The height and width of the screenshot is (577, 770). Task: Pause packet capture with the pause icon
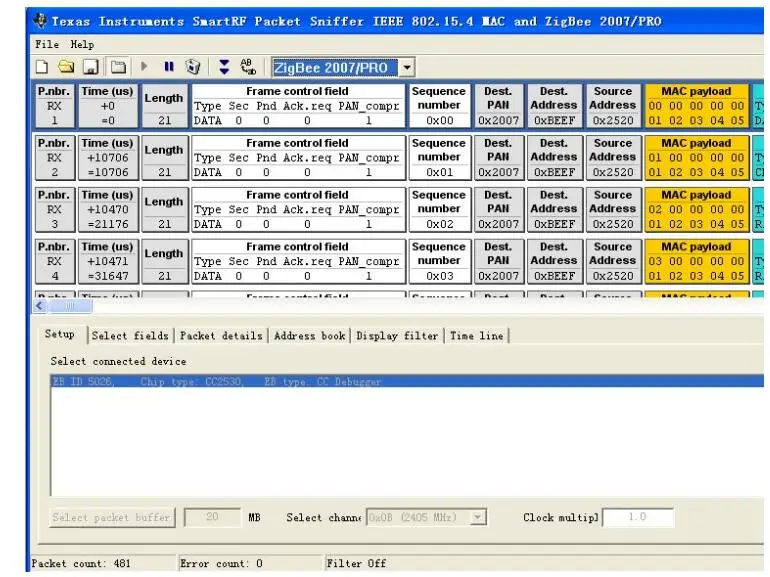[x=169, y=66]
